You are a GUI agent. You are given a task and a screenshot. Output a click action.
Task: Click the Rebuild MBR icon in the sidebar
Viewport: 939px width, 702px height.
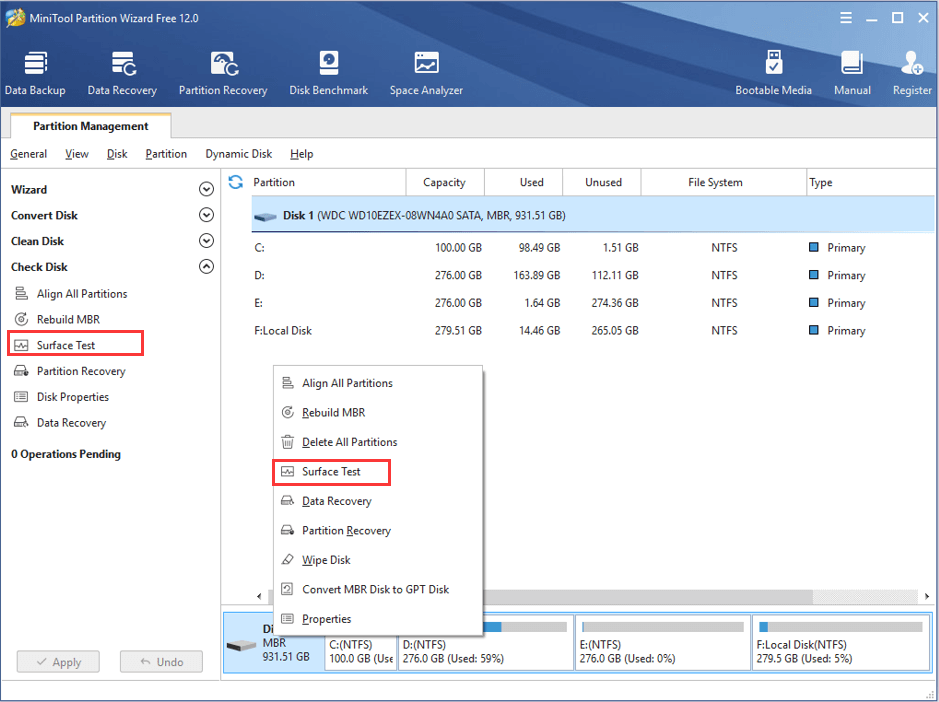coord(21,319)
